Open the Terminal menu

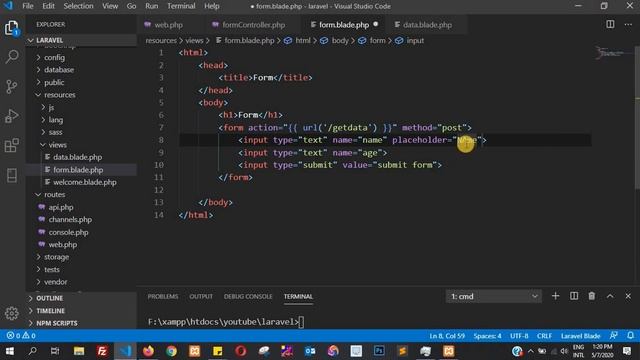click(x=181, y=6)
